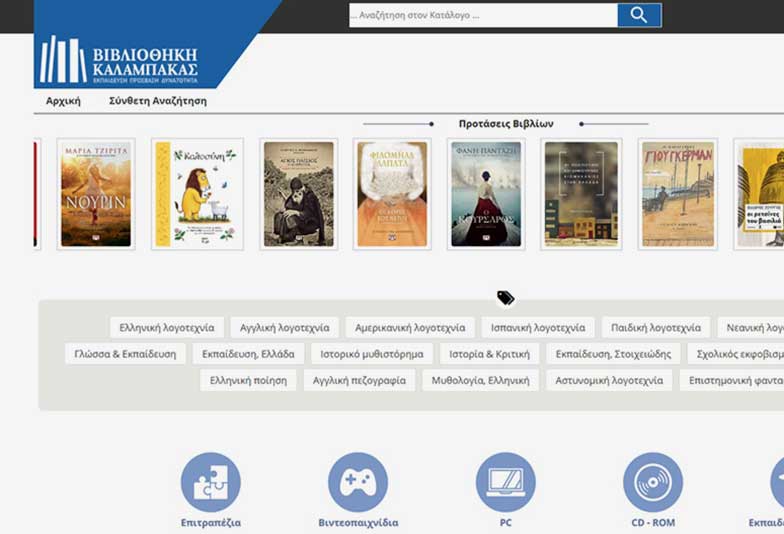Open the Αμερικανική λογοτεχνία tag
784x534 pixels.
pyautogui.click(x=410, y=328)
